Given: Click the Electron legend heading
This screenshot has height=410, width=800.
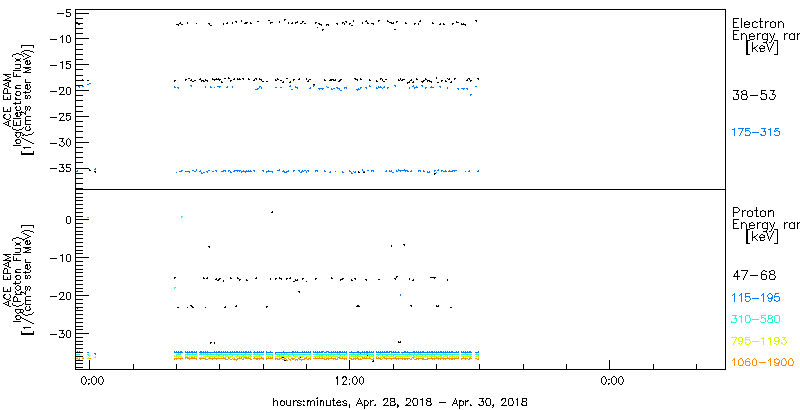Looking at the screenshot, I should [758, 23].
